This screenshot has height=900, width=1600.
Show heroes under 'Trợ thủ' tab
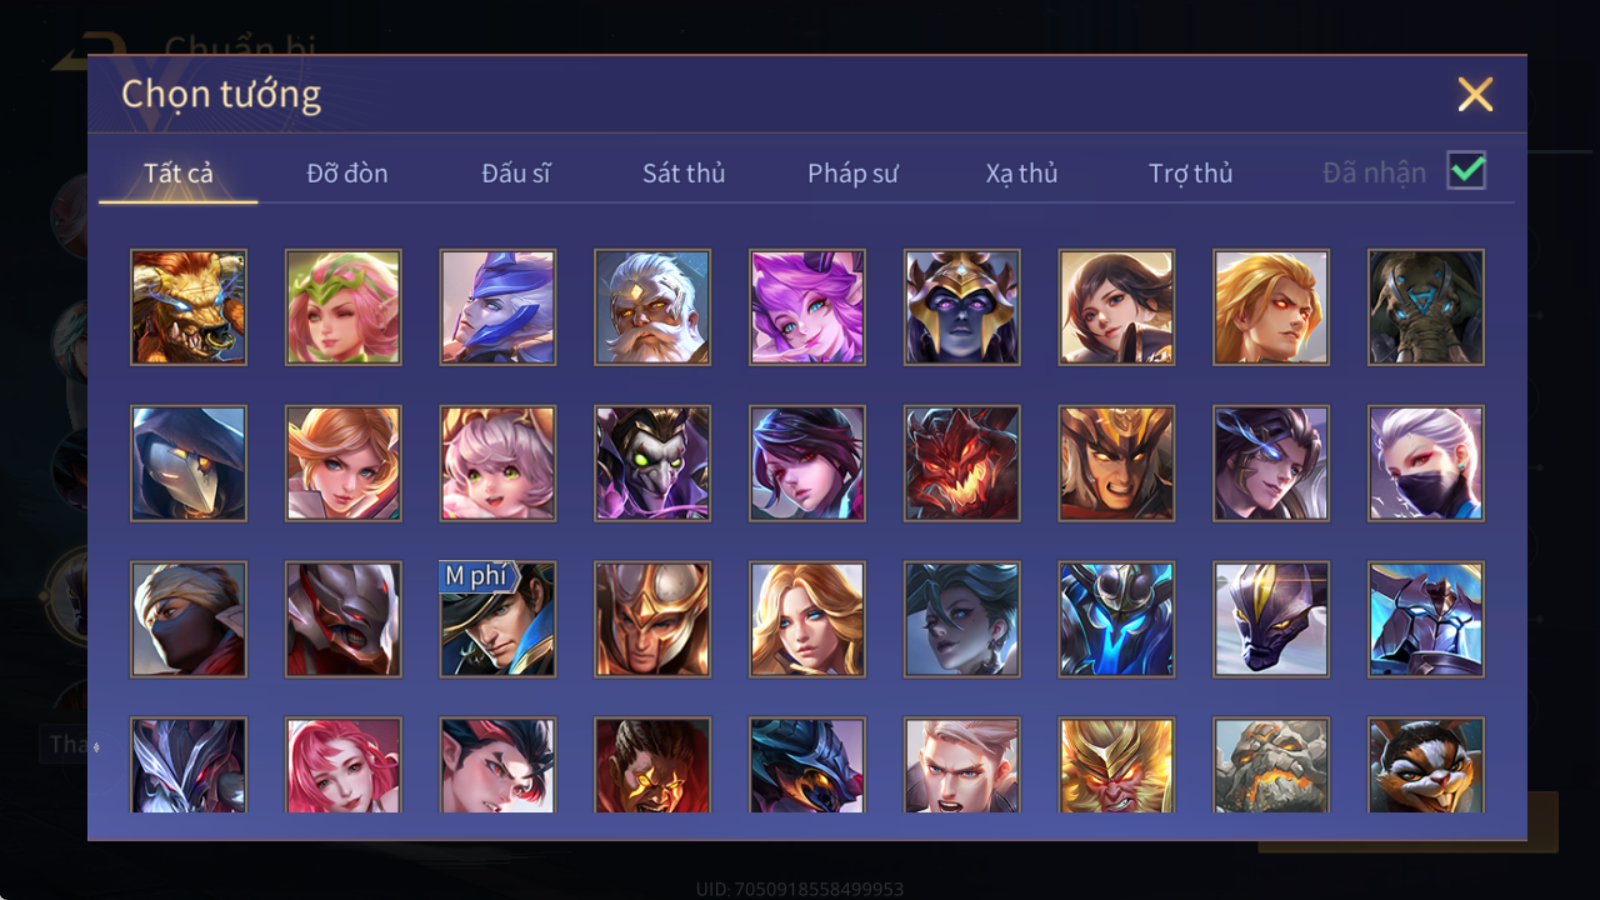tap(1190, 173)
